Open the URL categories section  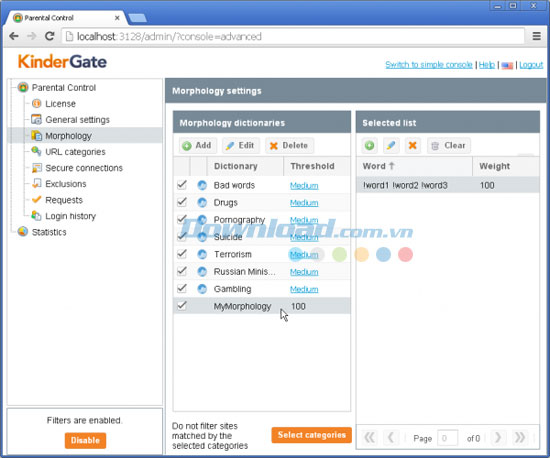click(75, 152)
